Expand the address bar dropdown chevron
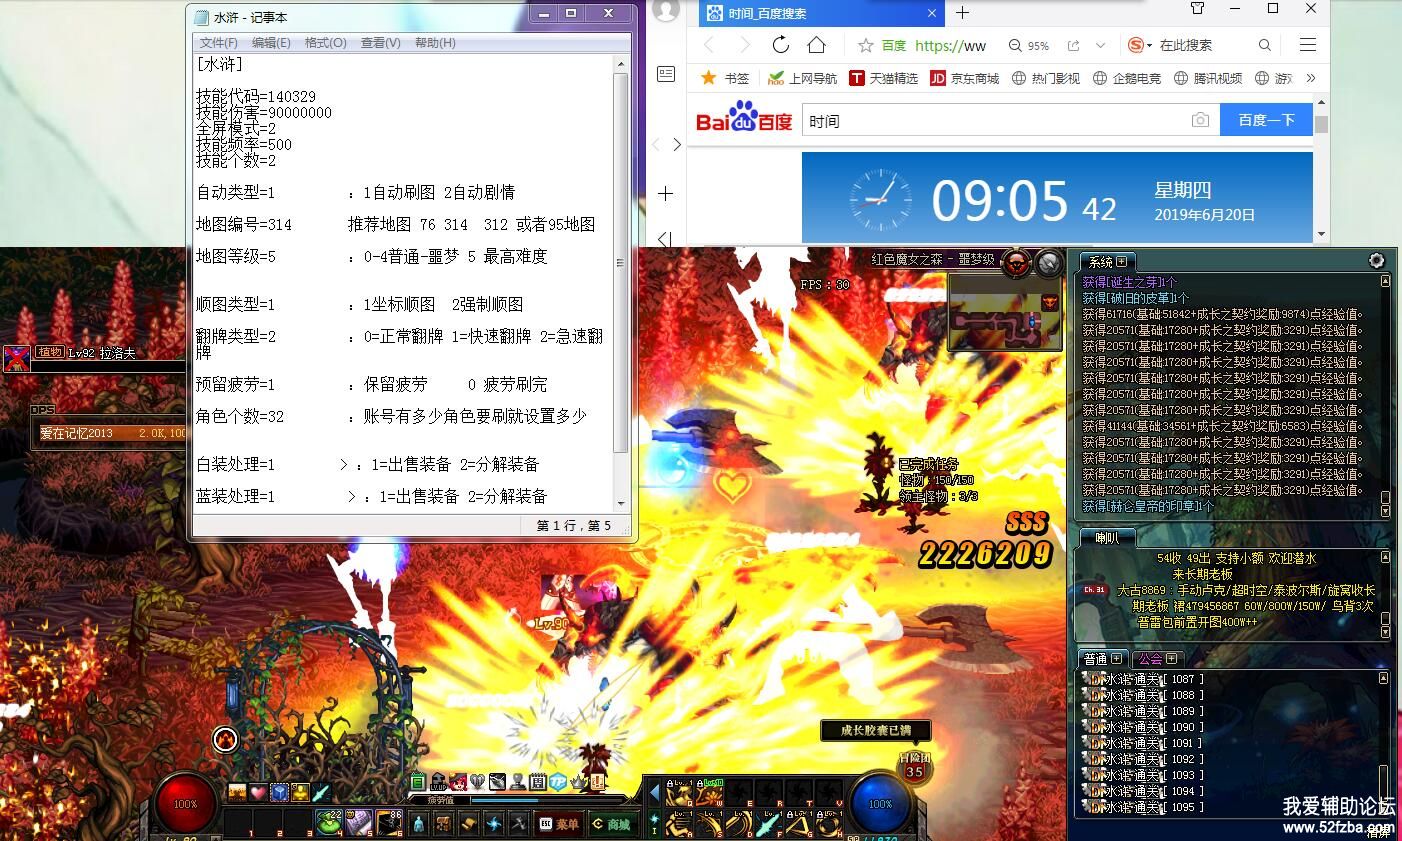This screenshot has height=841, width=1402. click(1101, 46)
